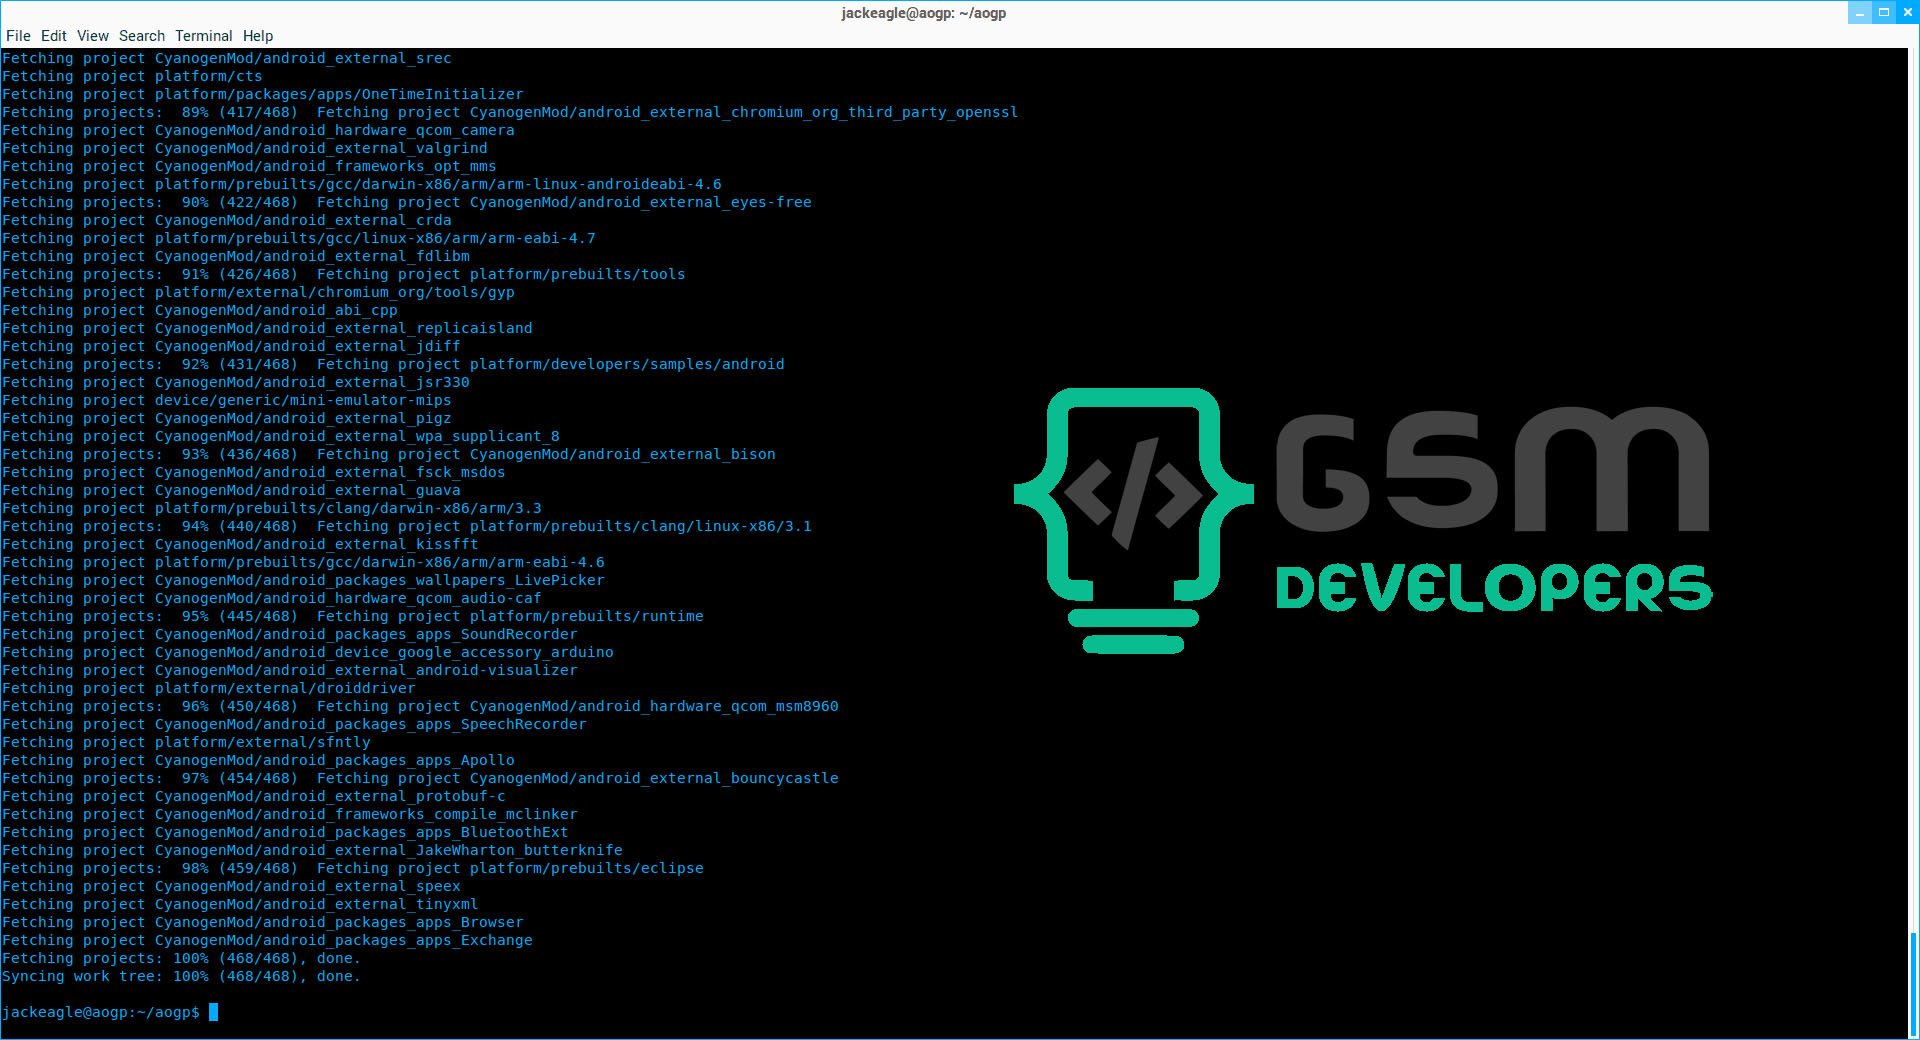1920x1040 pixels.
Task: Maximize the terminal window
Action: tap(1884, 13)
